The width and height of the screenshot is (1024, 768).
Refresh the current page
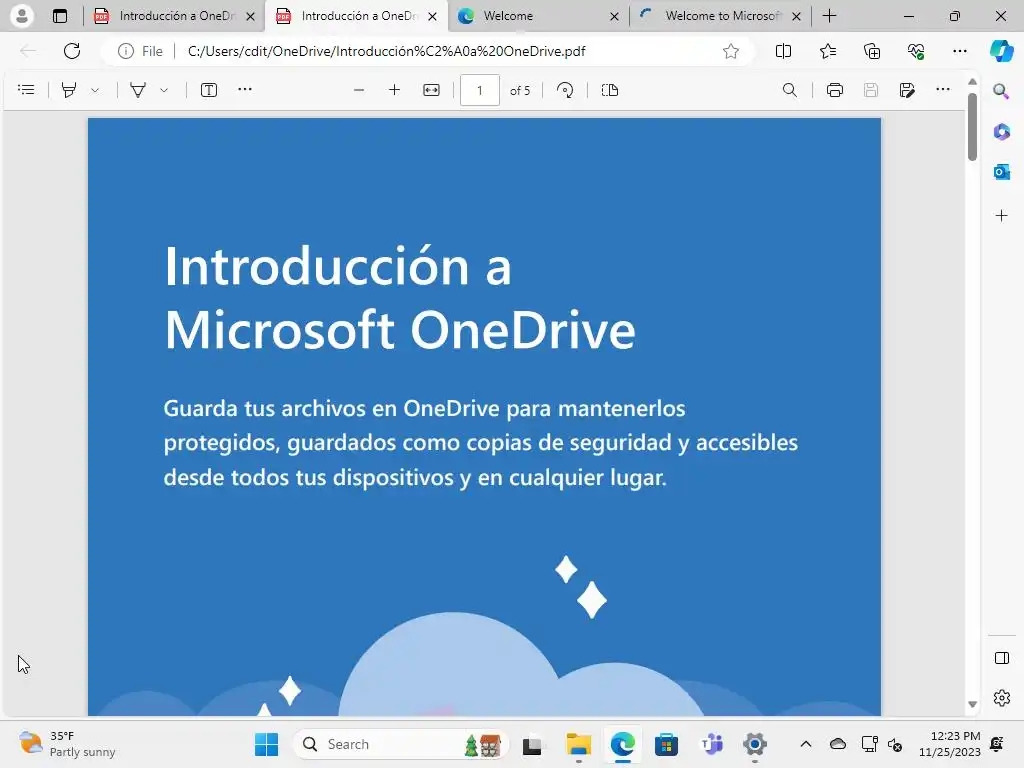[x=72, y=51]
